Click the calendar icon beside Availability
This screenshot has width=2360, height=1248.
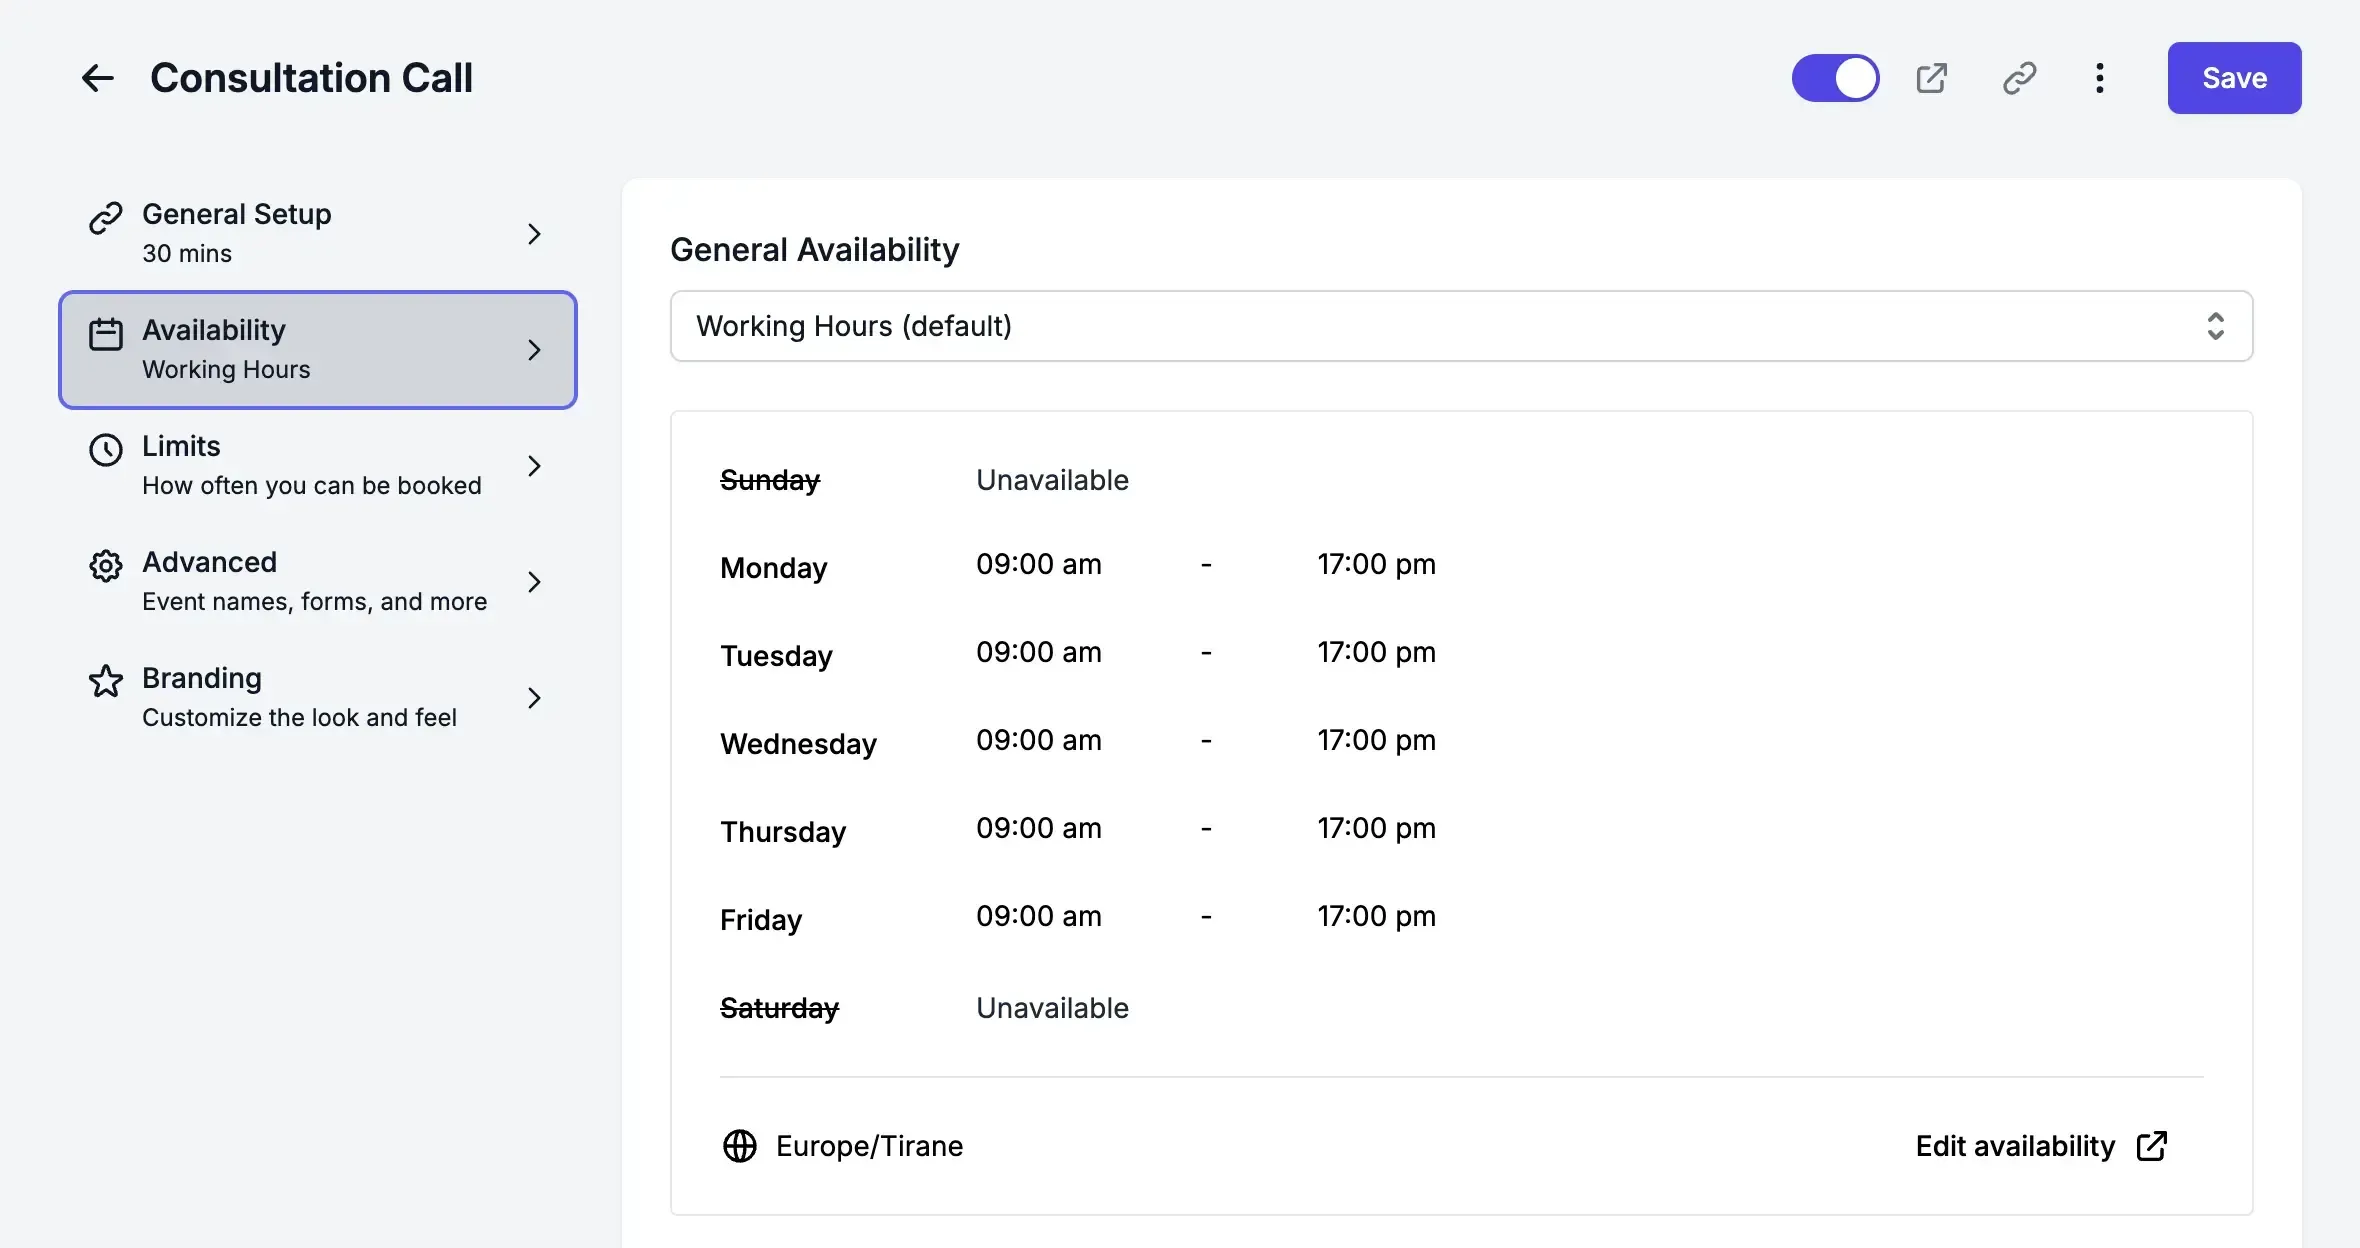(106, 334)
